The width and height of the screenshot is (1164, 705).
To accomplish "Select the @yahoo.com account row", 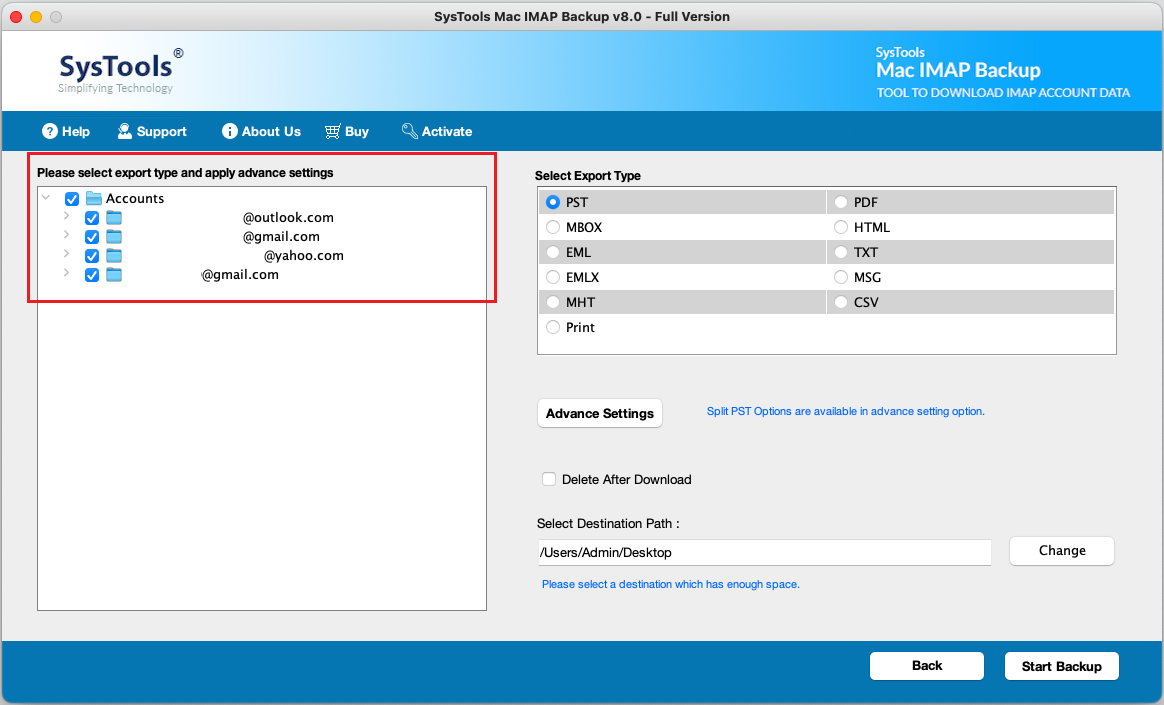I will (304, 255).
